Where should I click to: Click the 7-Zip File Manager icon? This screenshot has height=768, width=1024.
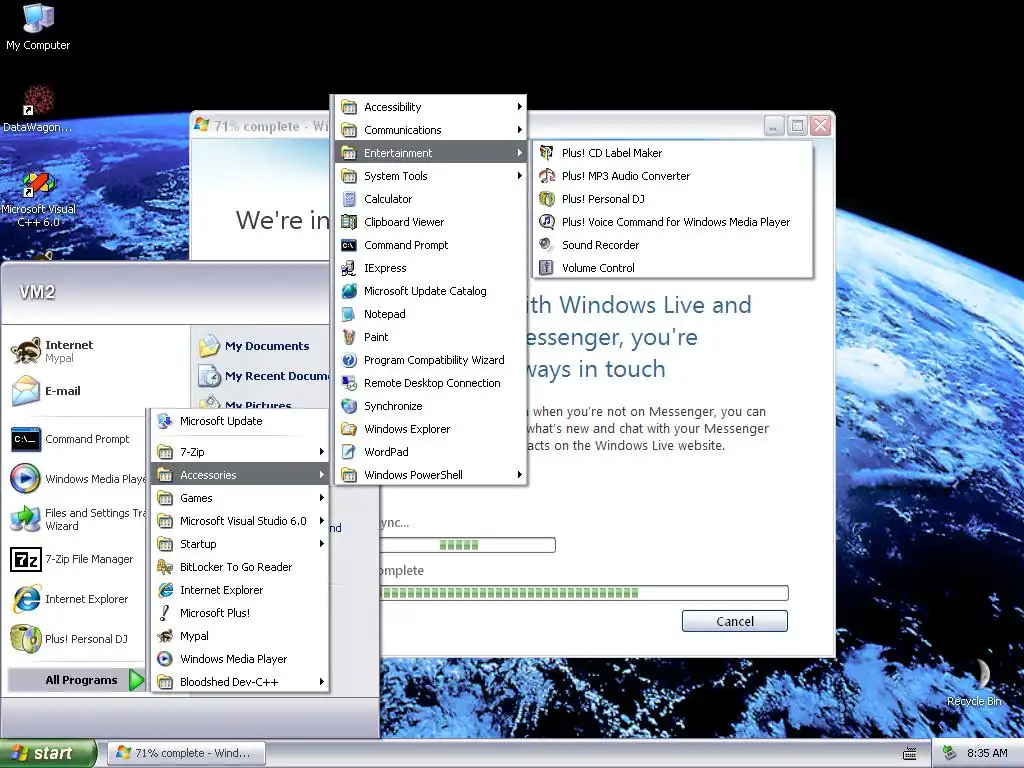pyautogui.click(x=26, y=559)
